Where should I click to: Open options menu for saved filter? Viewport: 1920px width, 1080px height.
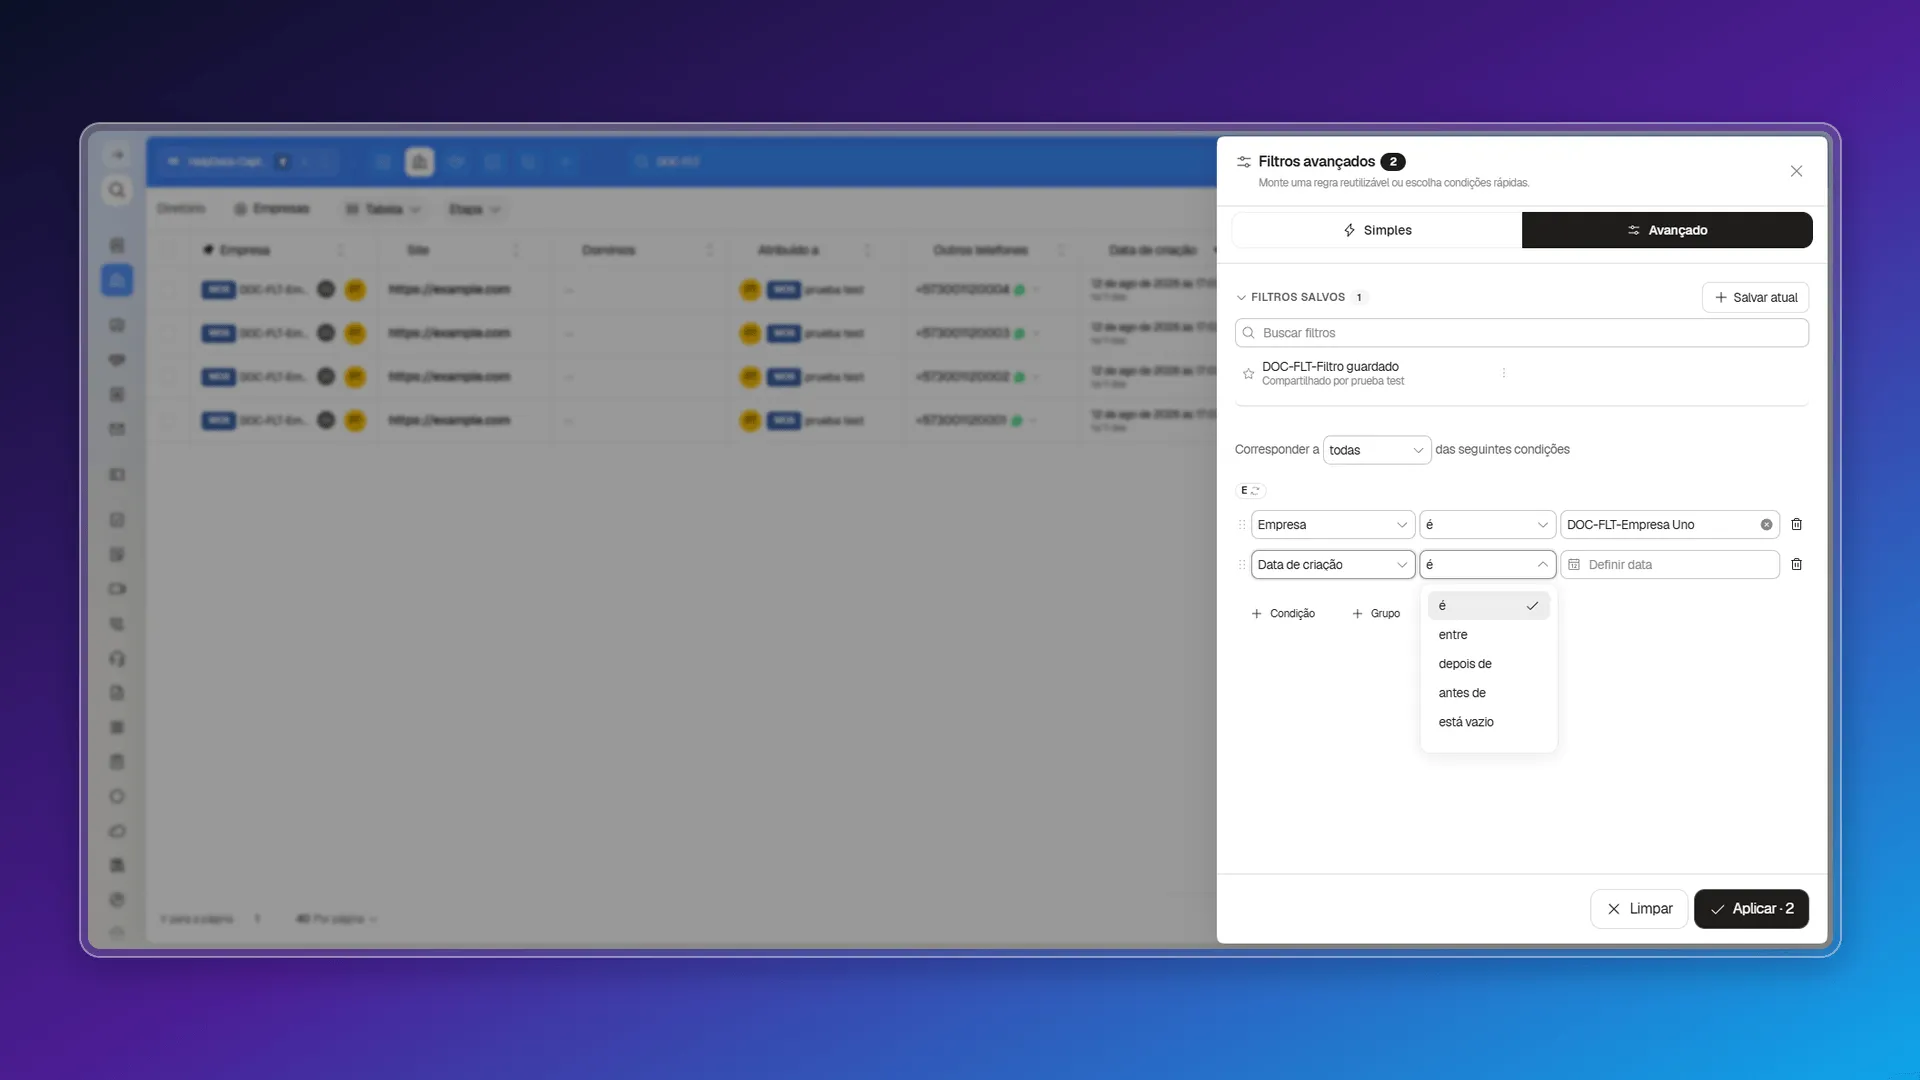pos(1503,373)
